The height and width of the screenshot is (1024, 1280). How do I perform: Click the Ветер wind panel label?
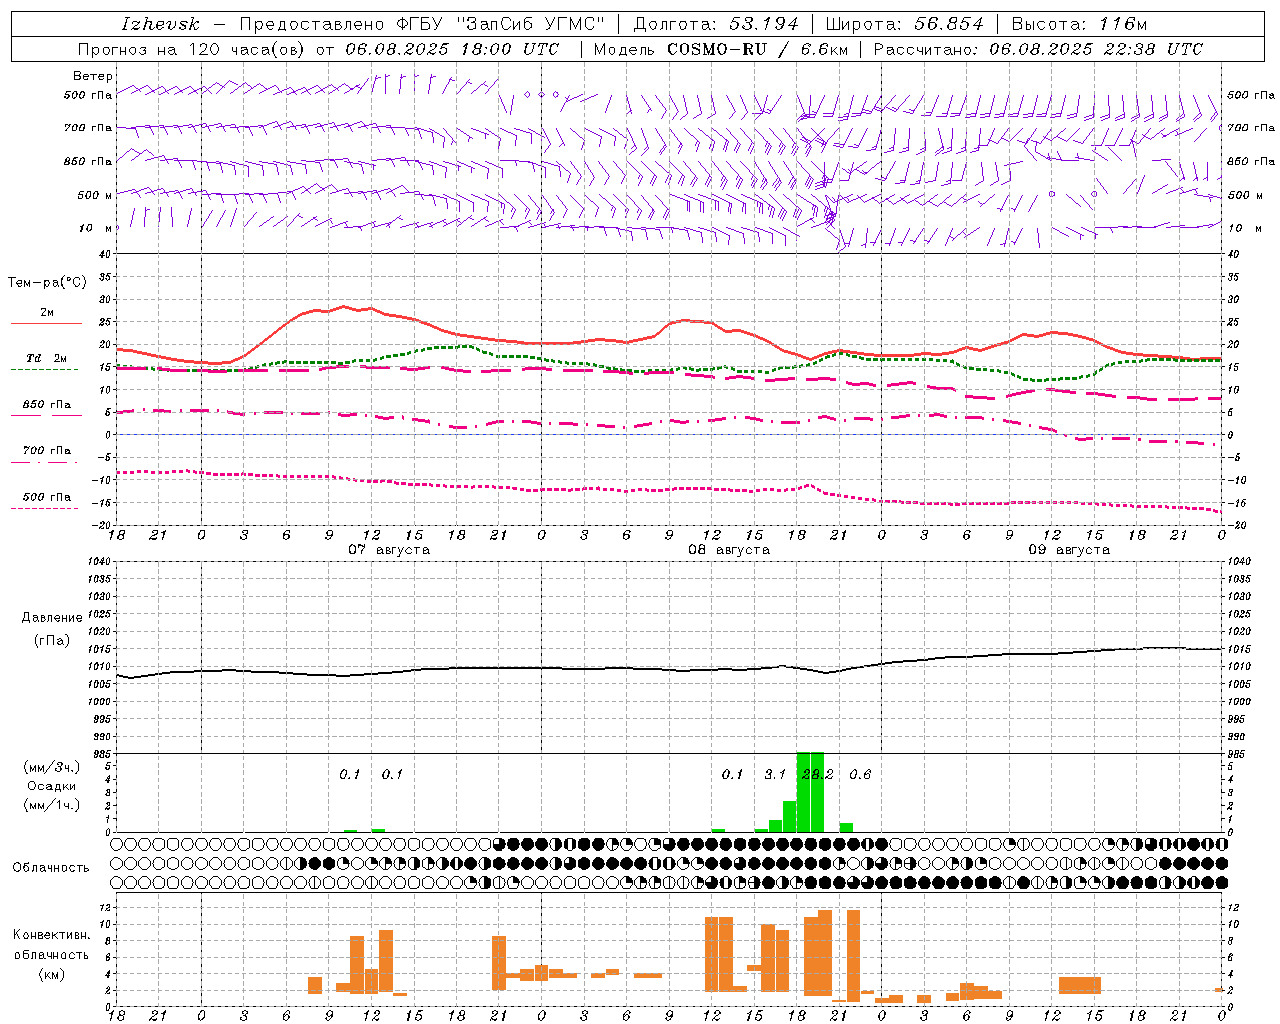click(93, 76)
